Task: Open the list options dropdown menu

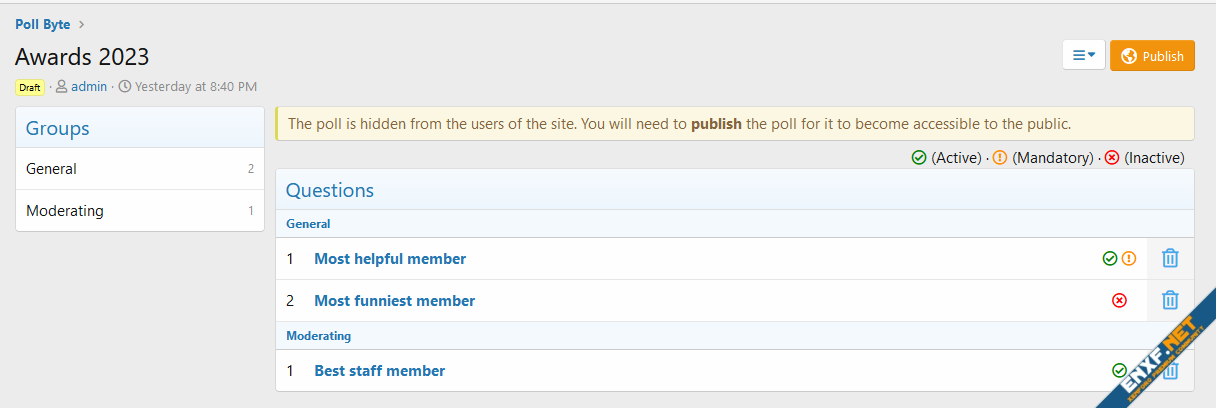Action: (x=1083, y=56)
